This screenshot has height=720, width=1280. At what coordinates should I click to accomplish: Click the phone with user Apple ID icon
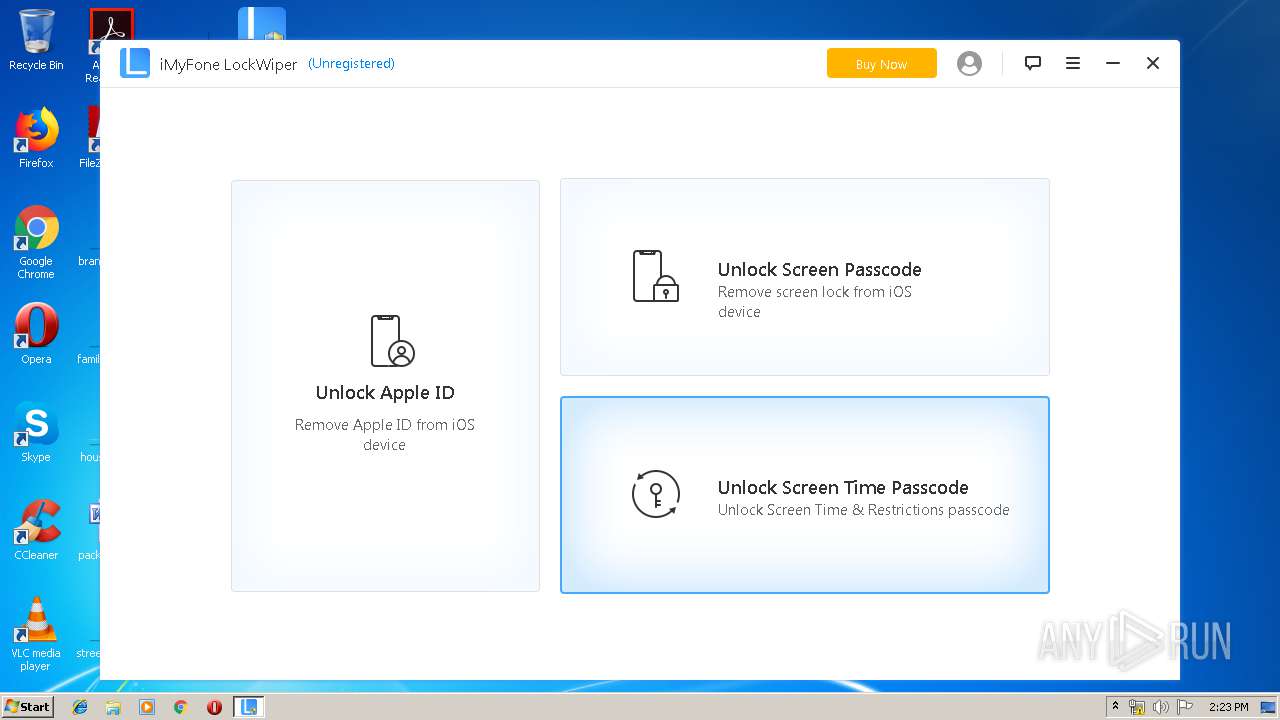click(x=392, y=341)
